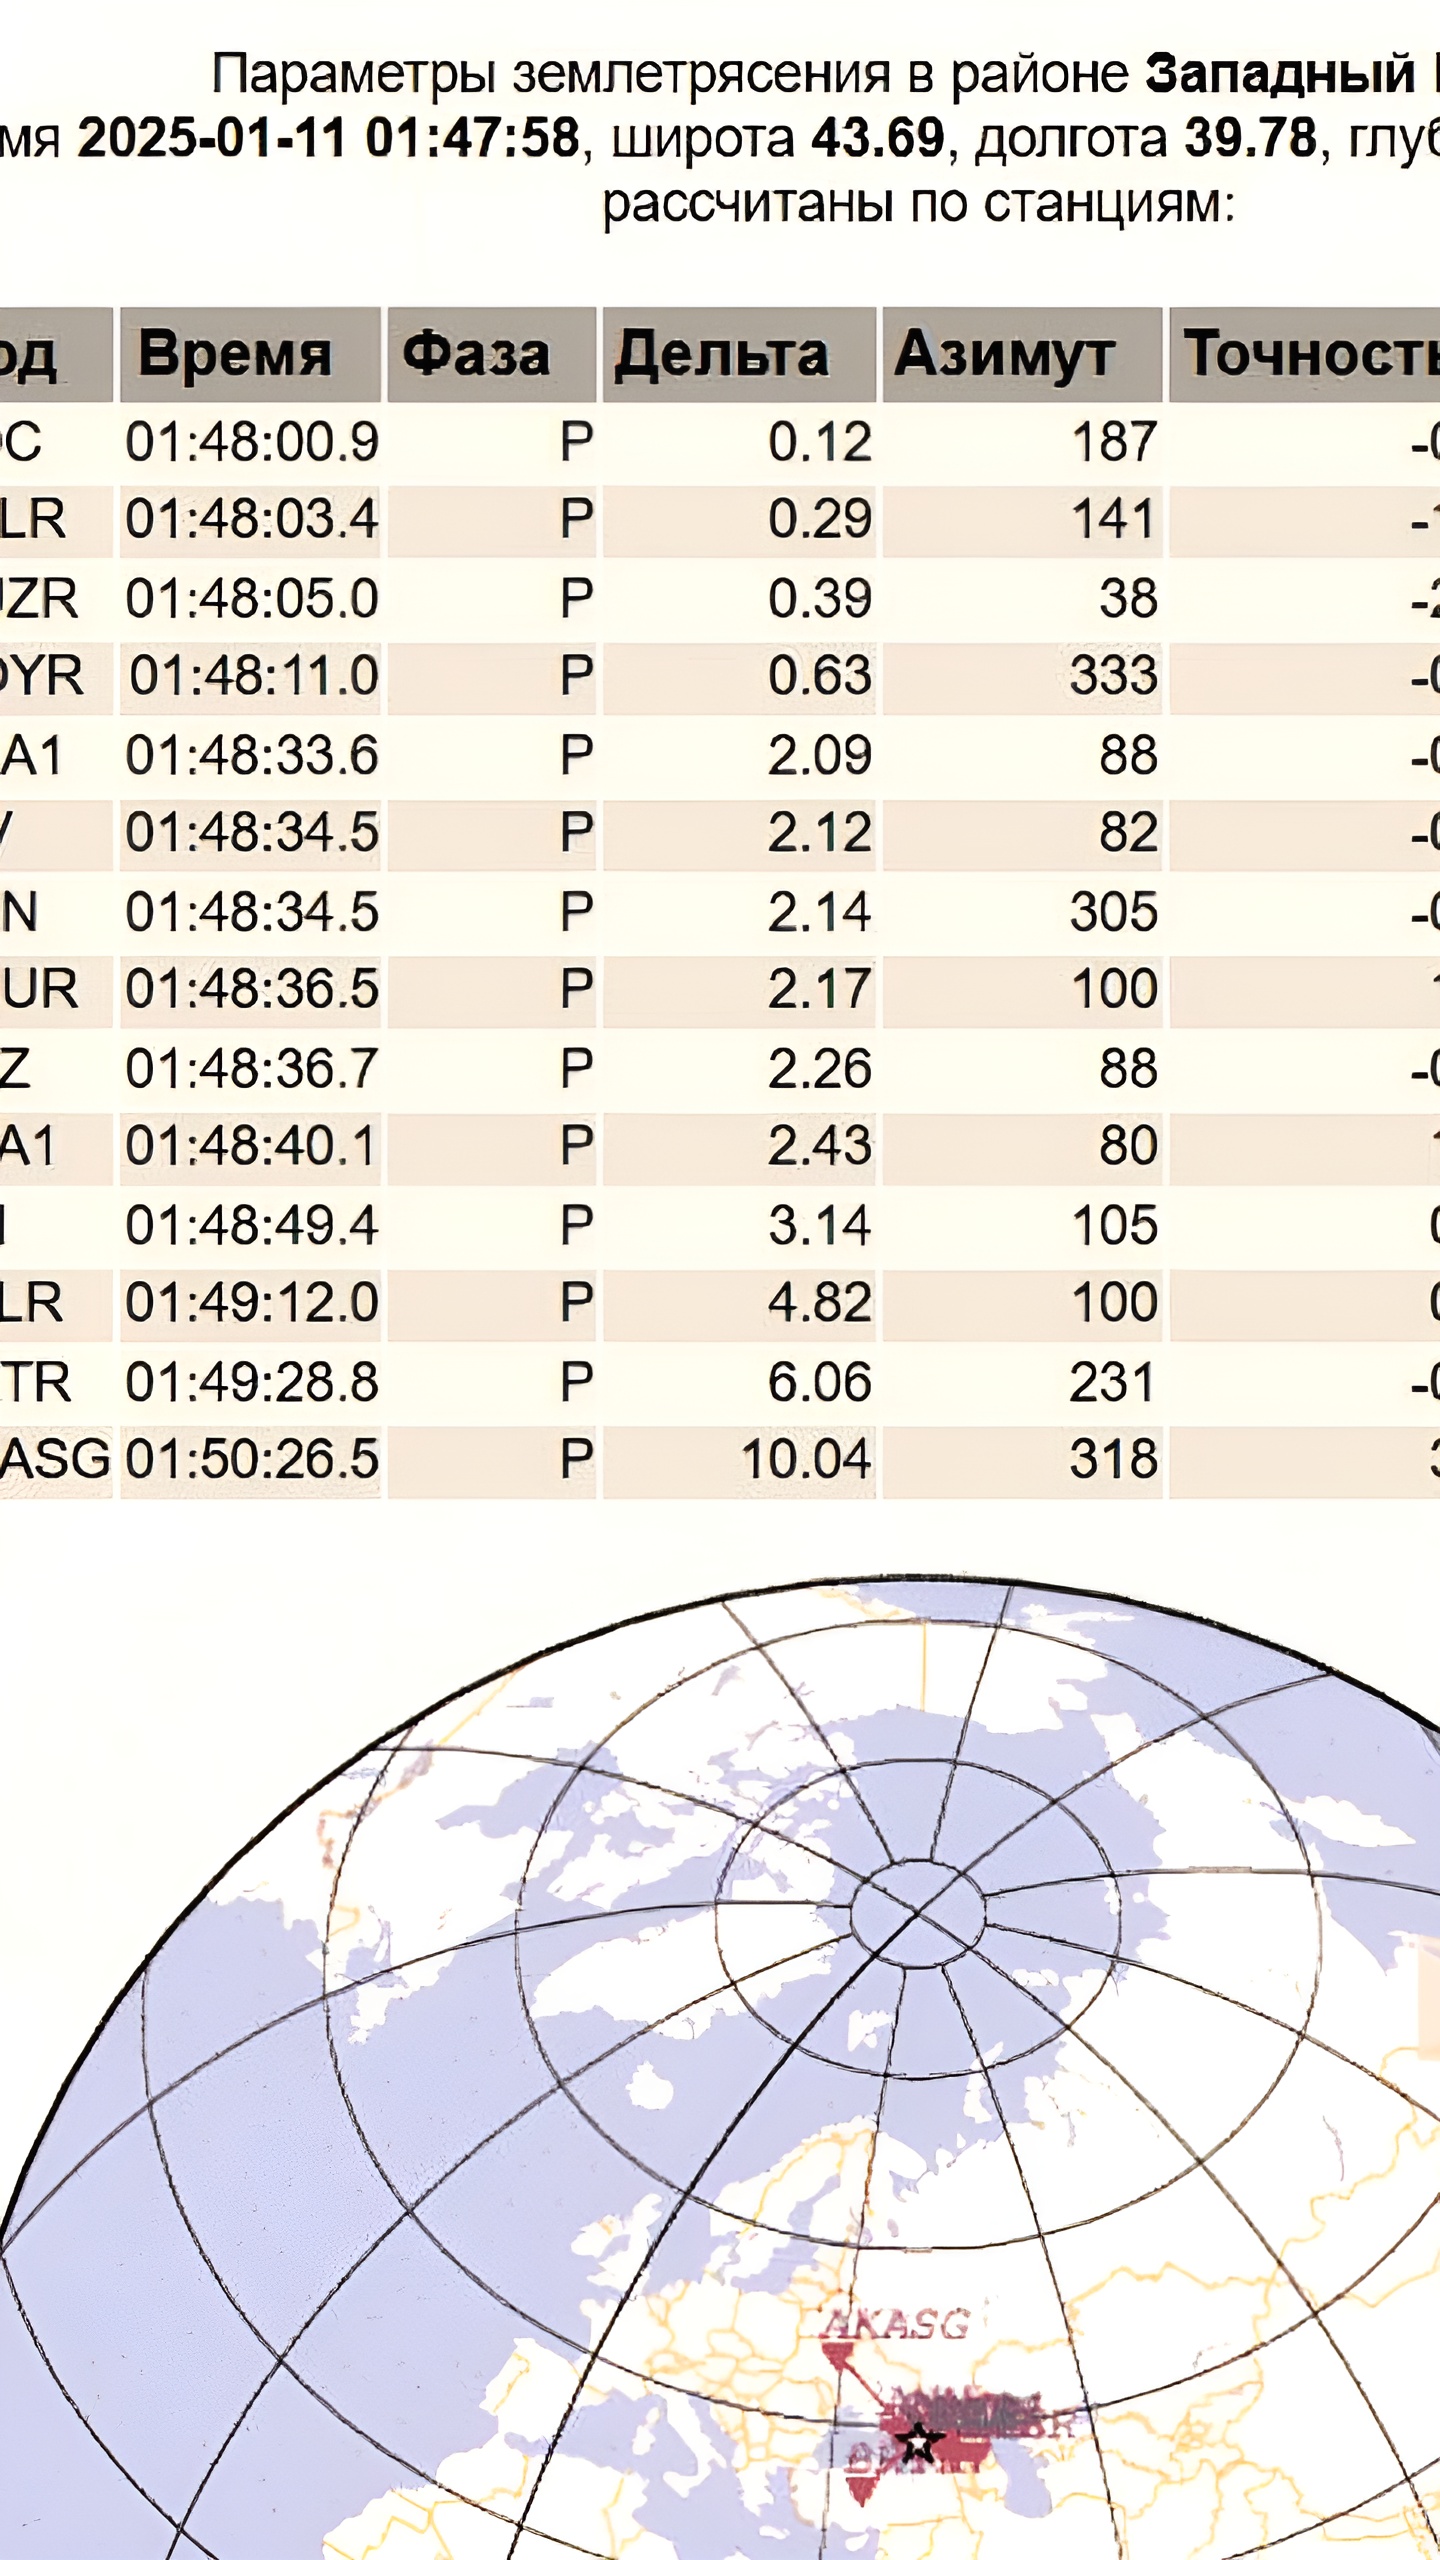Select time cell 01:48:33.6
Viewport: 1440px width, 2560px height.
click(x=252, y=755)
